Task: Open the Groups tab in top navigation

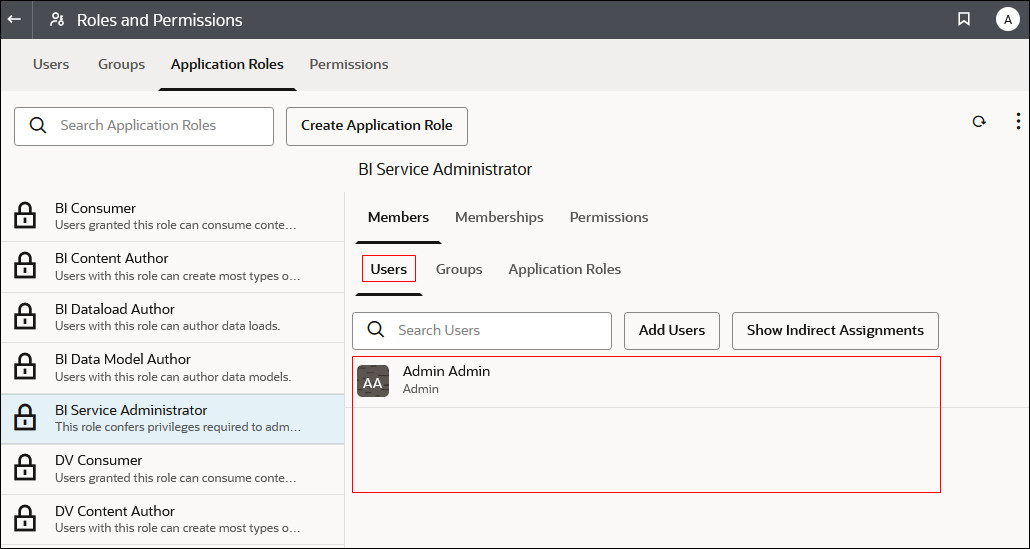Action: [121, 64]
